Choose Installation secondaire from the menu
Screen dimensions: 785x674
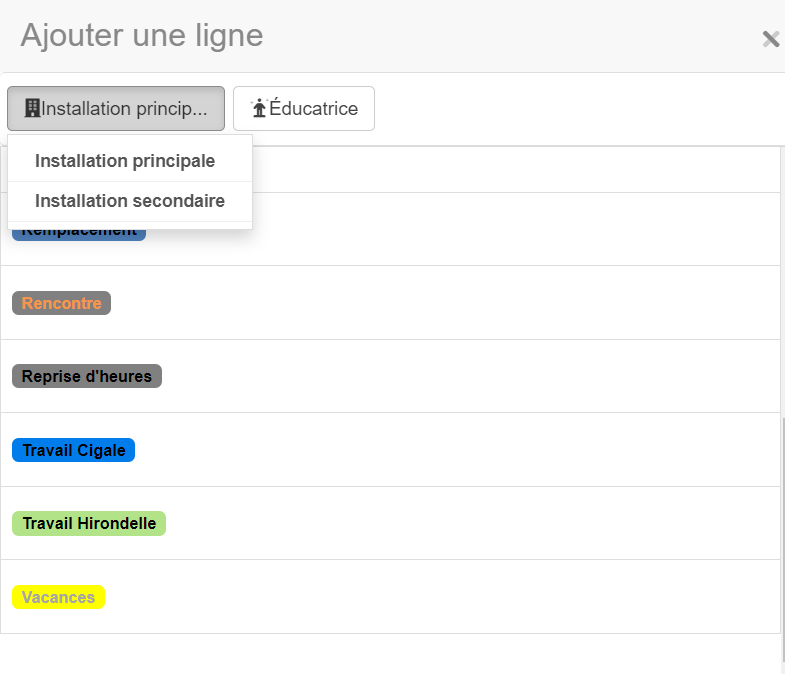(x=130, y=201)
